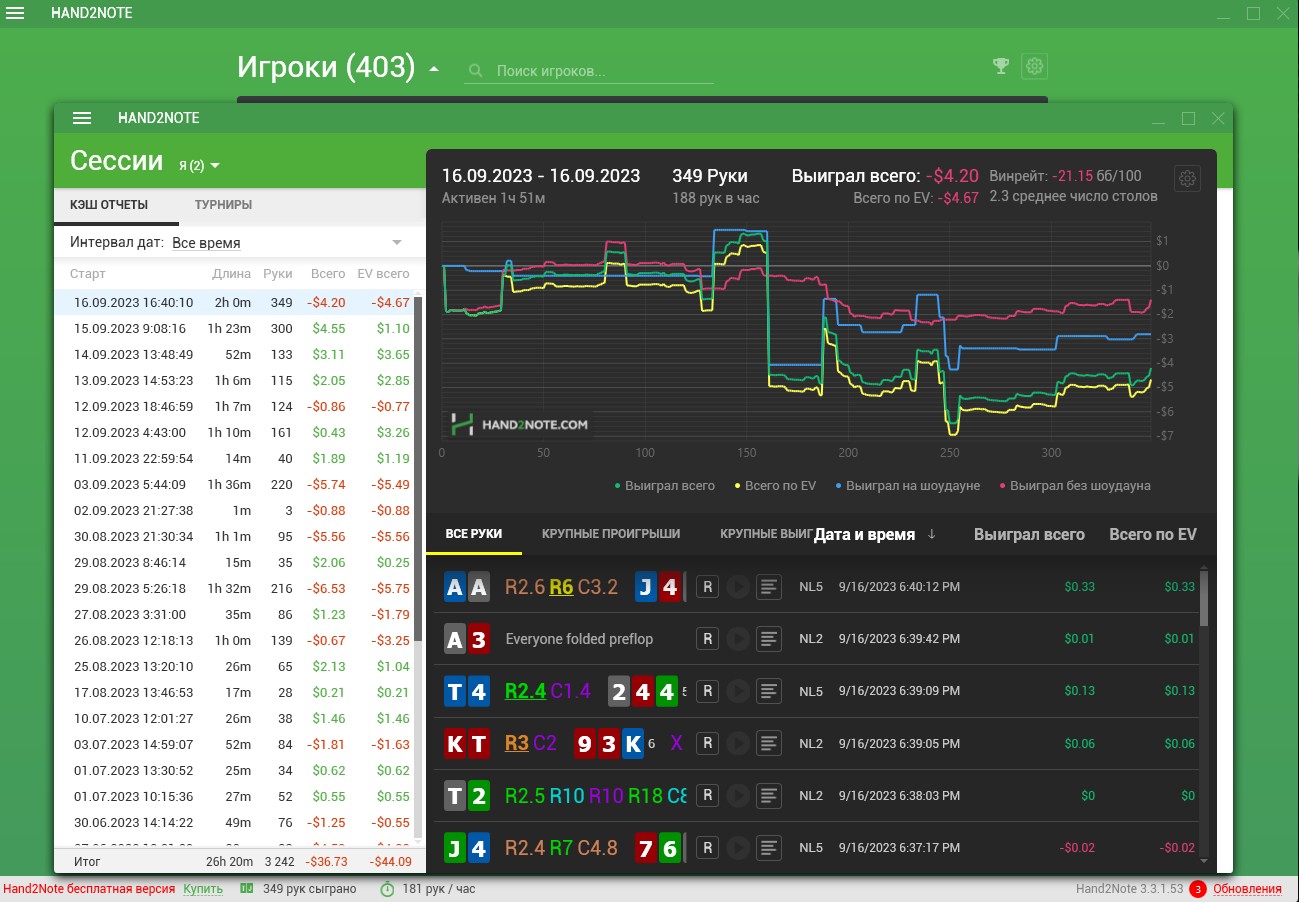Sort sessions by Руки column header
Viewport: 1299px width, 902px height.
point(278,274)
